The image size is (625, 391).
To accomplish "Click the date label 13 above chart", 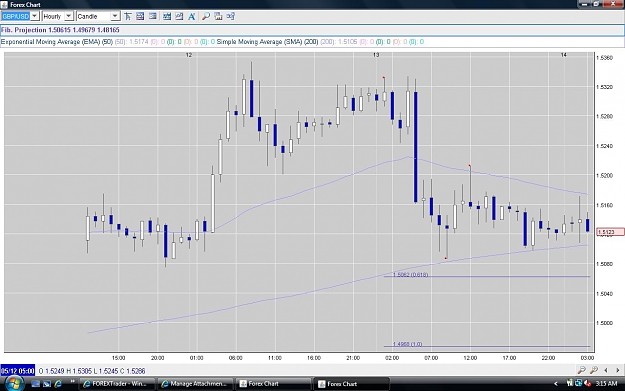I will (376, 55).
